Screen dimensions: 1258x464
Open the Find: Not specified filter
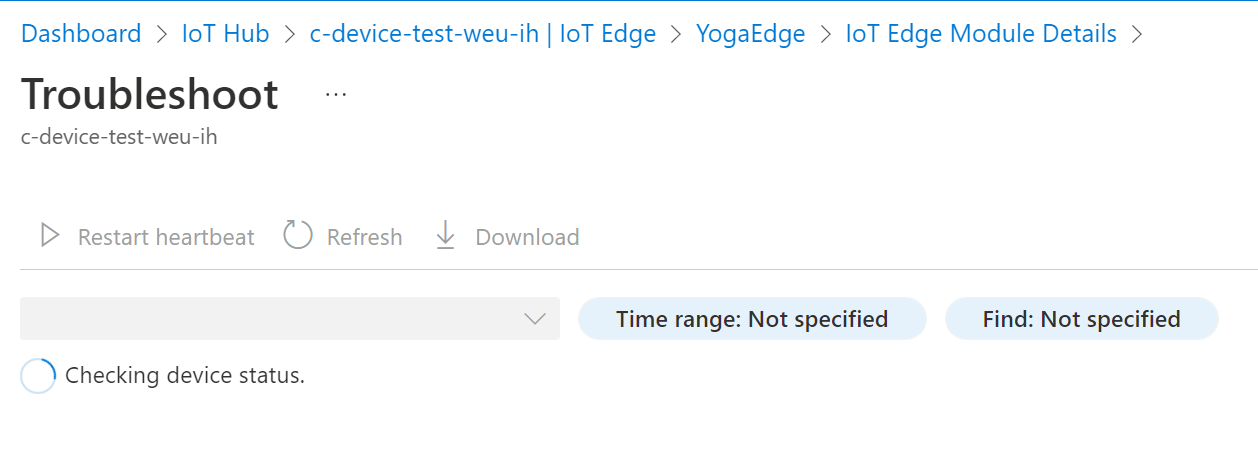pos(1081,319)
